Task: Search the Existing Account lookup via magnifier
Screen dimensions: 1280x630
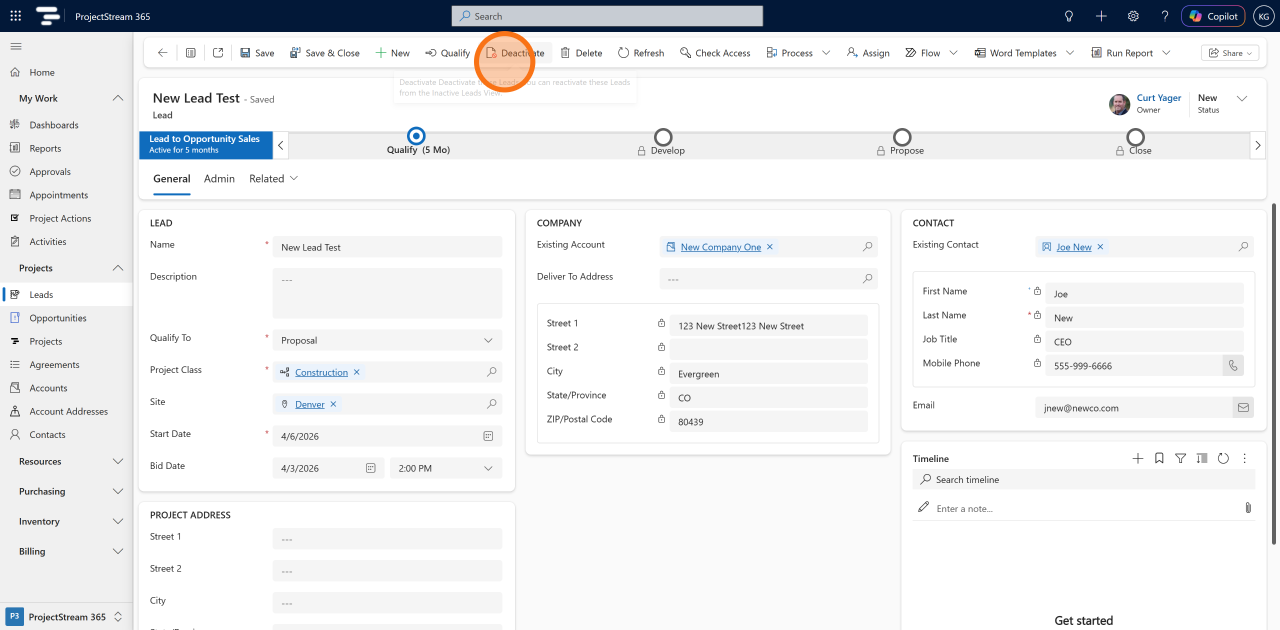Action: coord(868,246)
